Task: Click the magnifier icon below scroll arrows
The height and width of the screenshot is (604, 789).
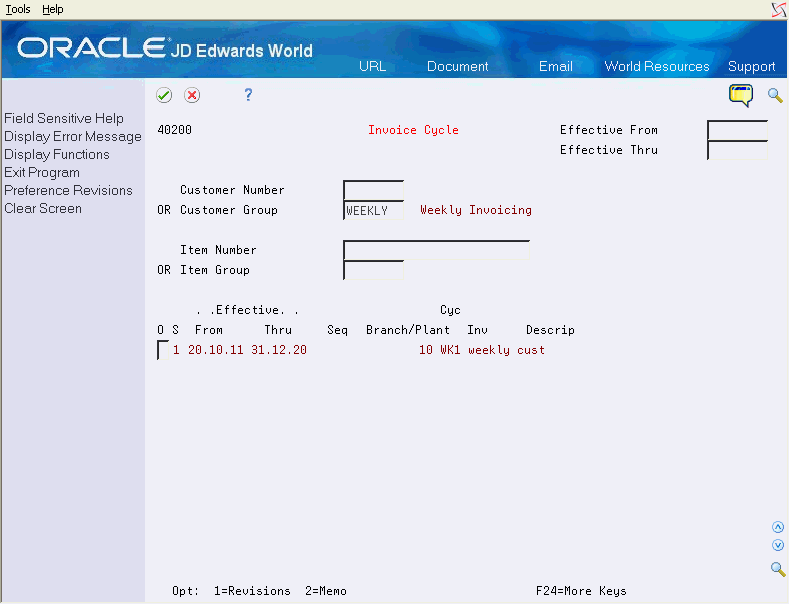Action: pos(778,569)
